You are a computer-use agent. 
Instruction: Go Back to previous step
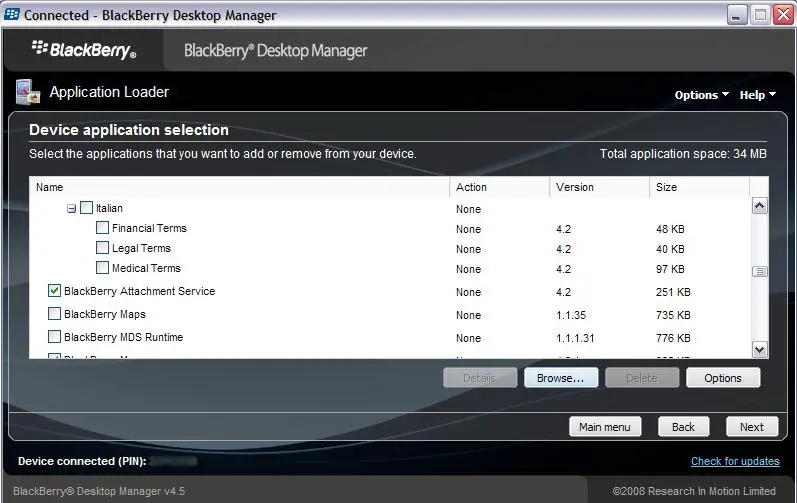[683, 427]
